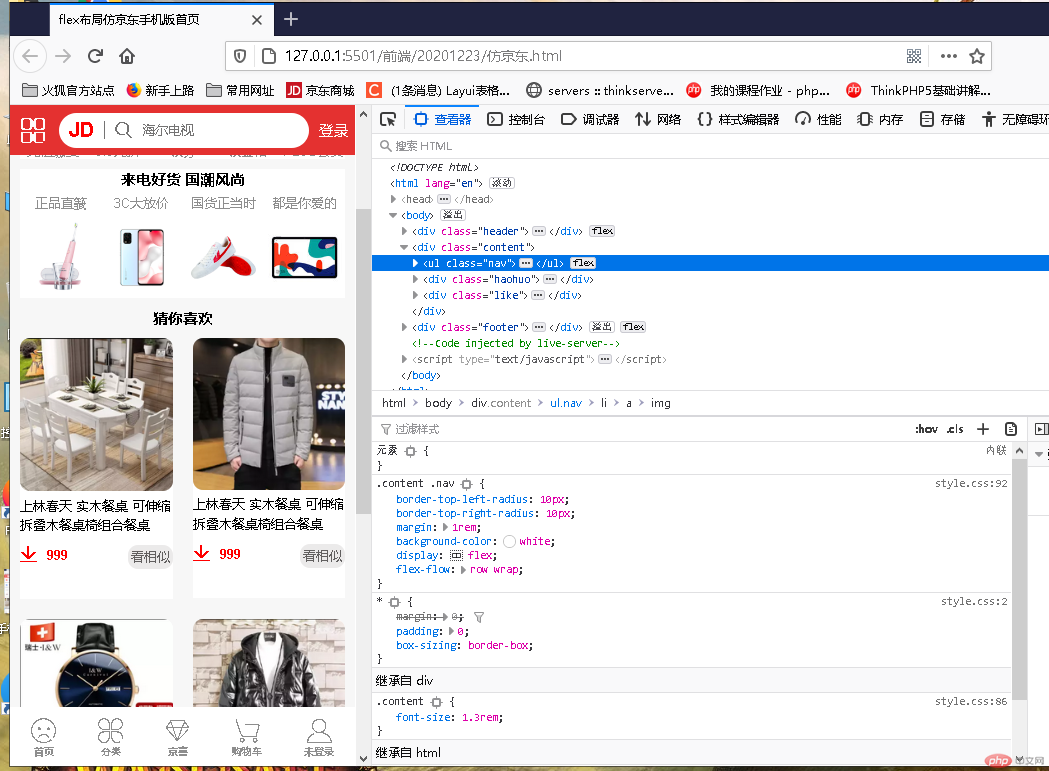
Task: Click the QR code icon in address bar
Action: 914,56
